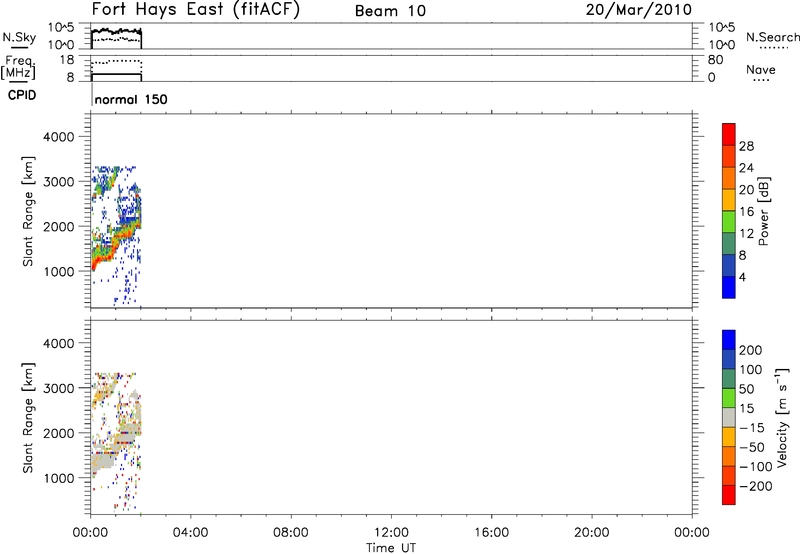Screen dimensions: 800x554
Task: Click the 'Beam 10' label
Action: [x=390, y=11]
